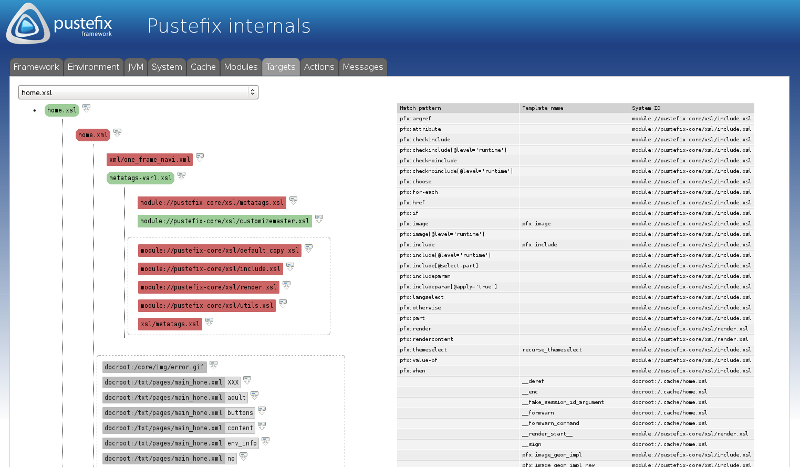The image size is (800, 467).
Task: Select the red home.xml node
Action: (93, 135)
